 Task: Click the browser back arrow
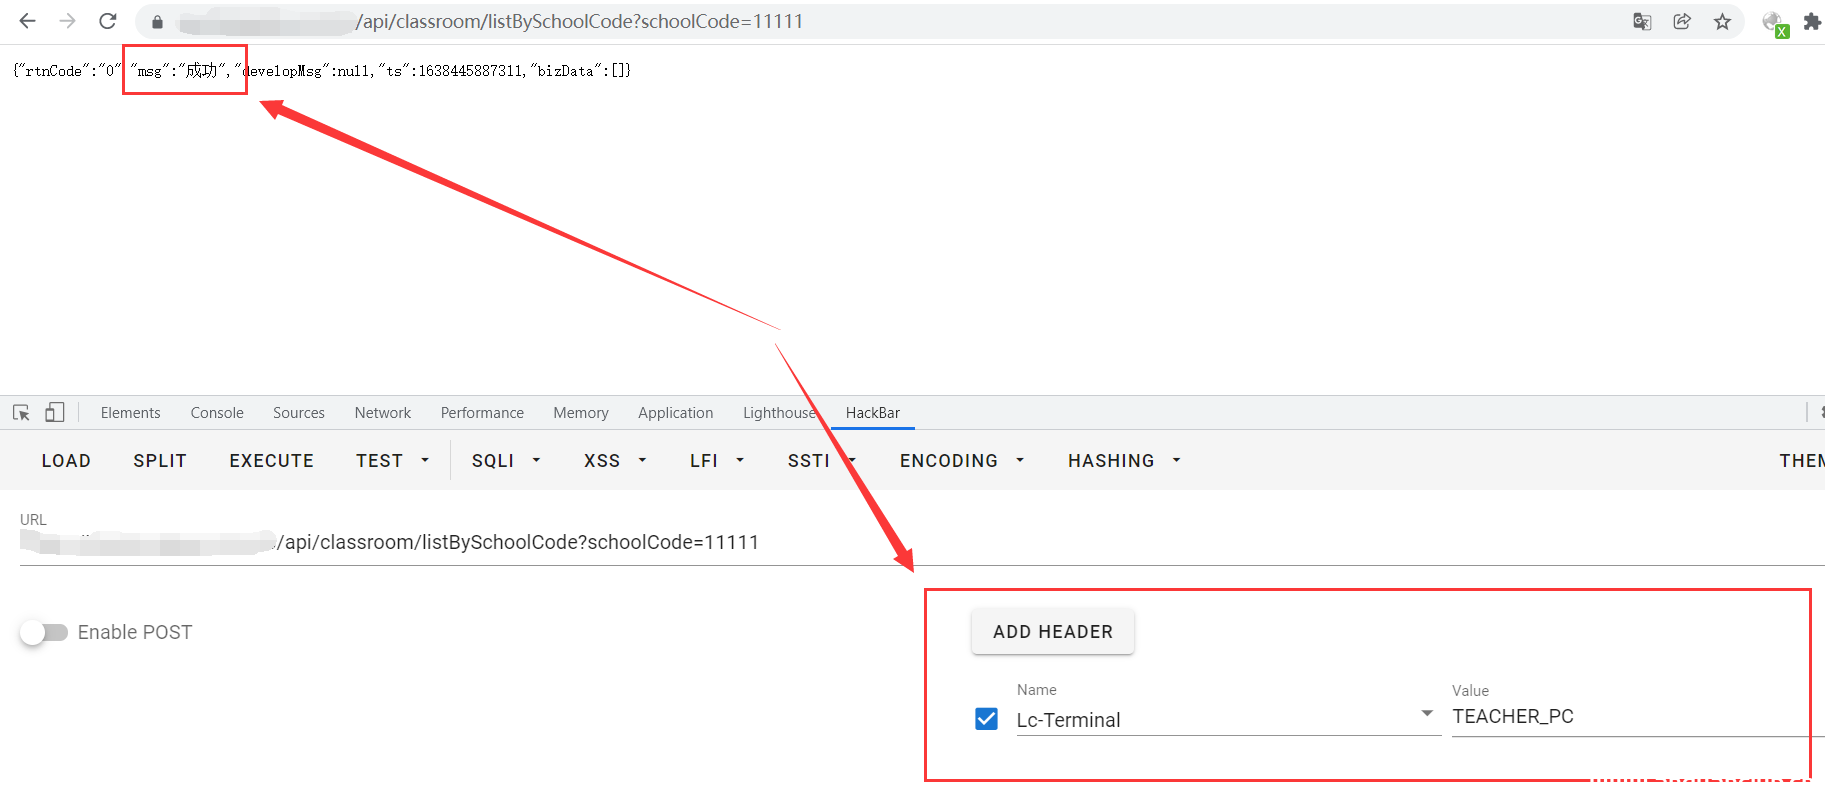(x=27, y=21)
